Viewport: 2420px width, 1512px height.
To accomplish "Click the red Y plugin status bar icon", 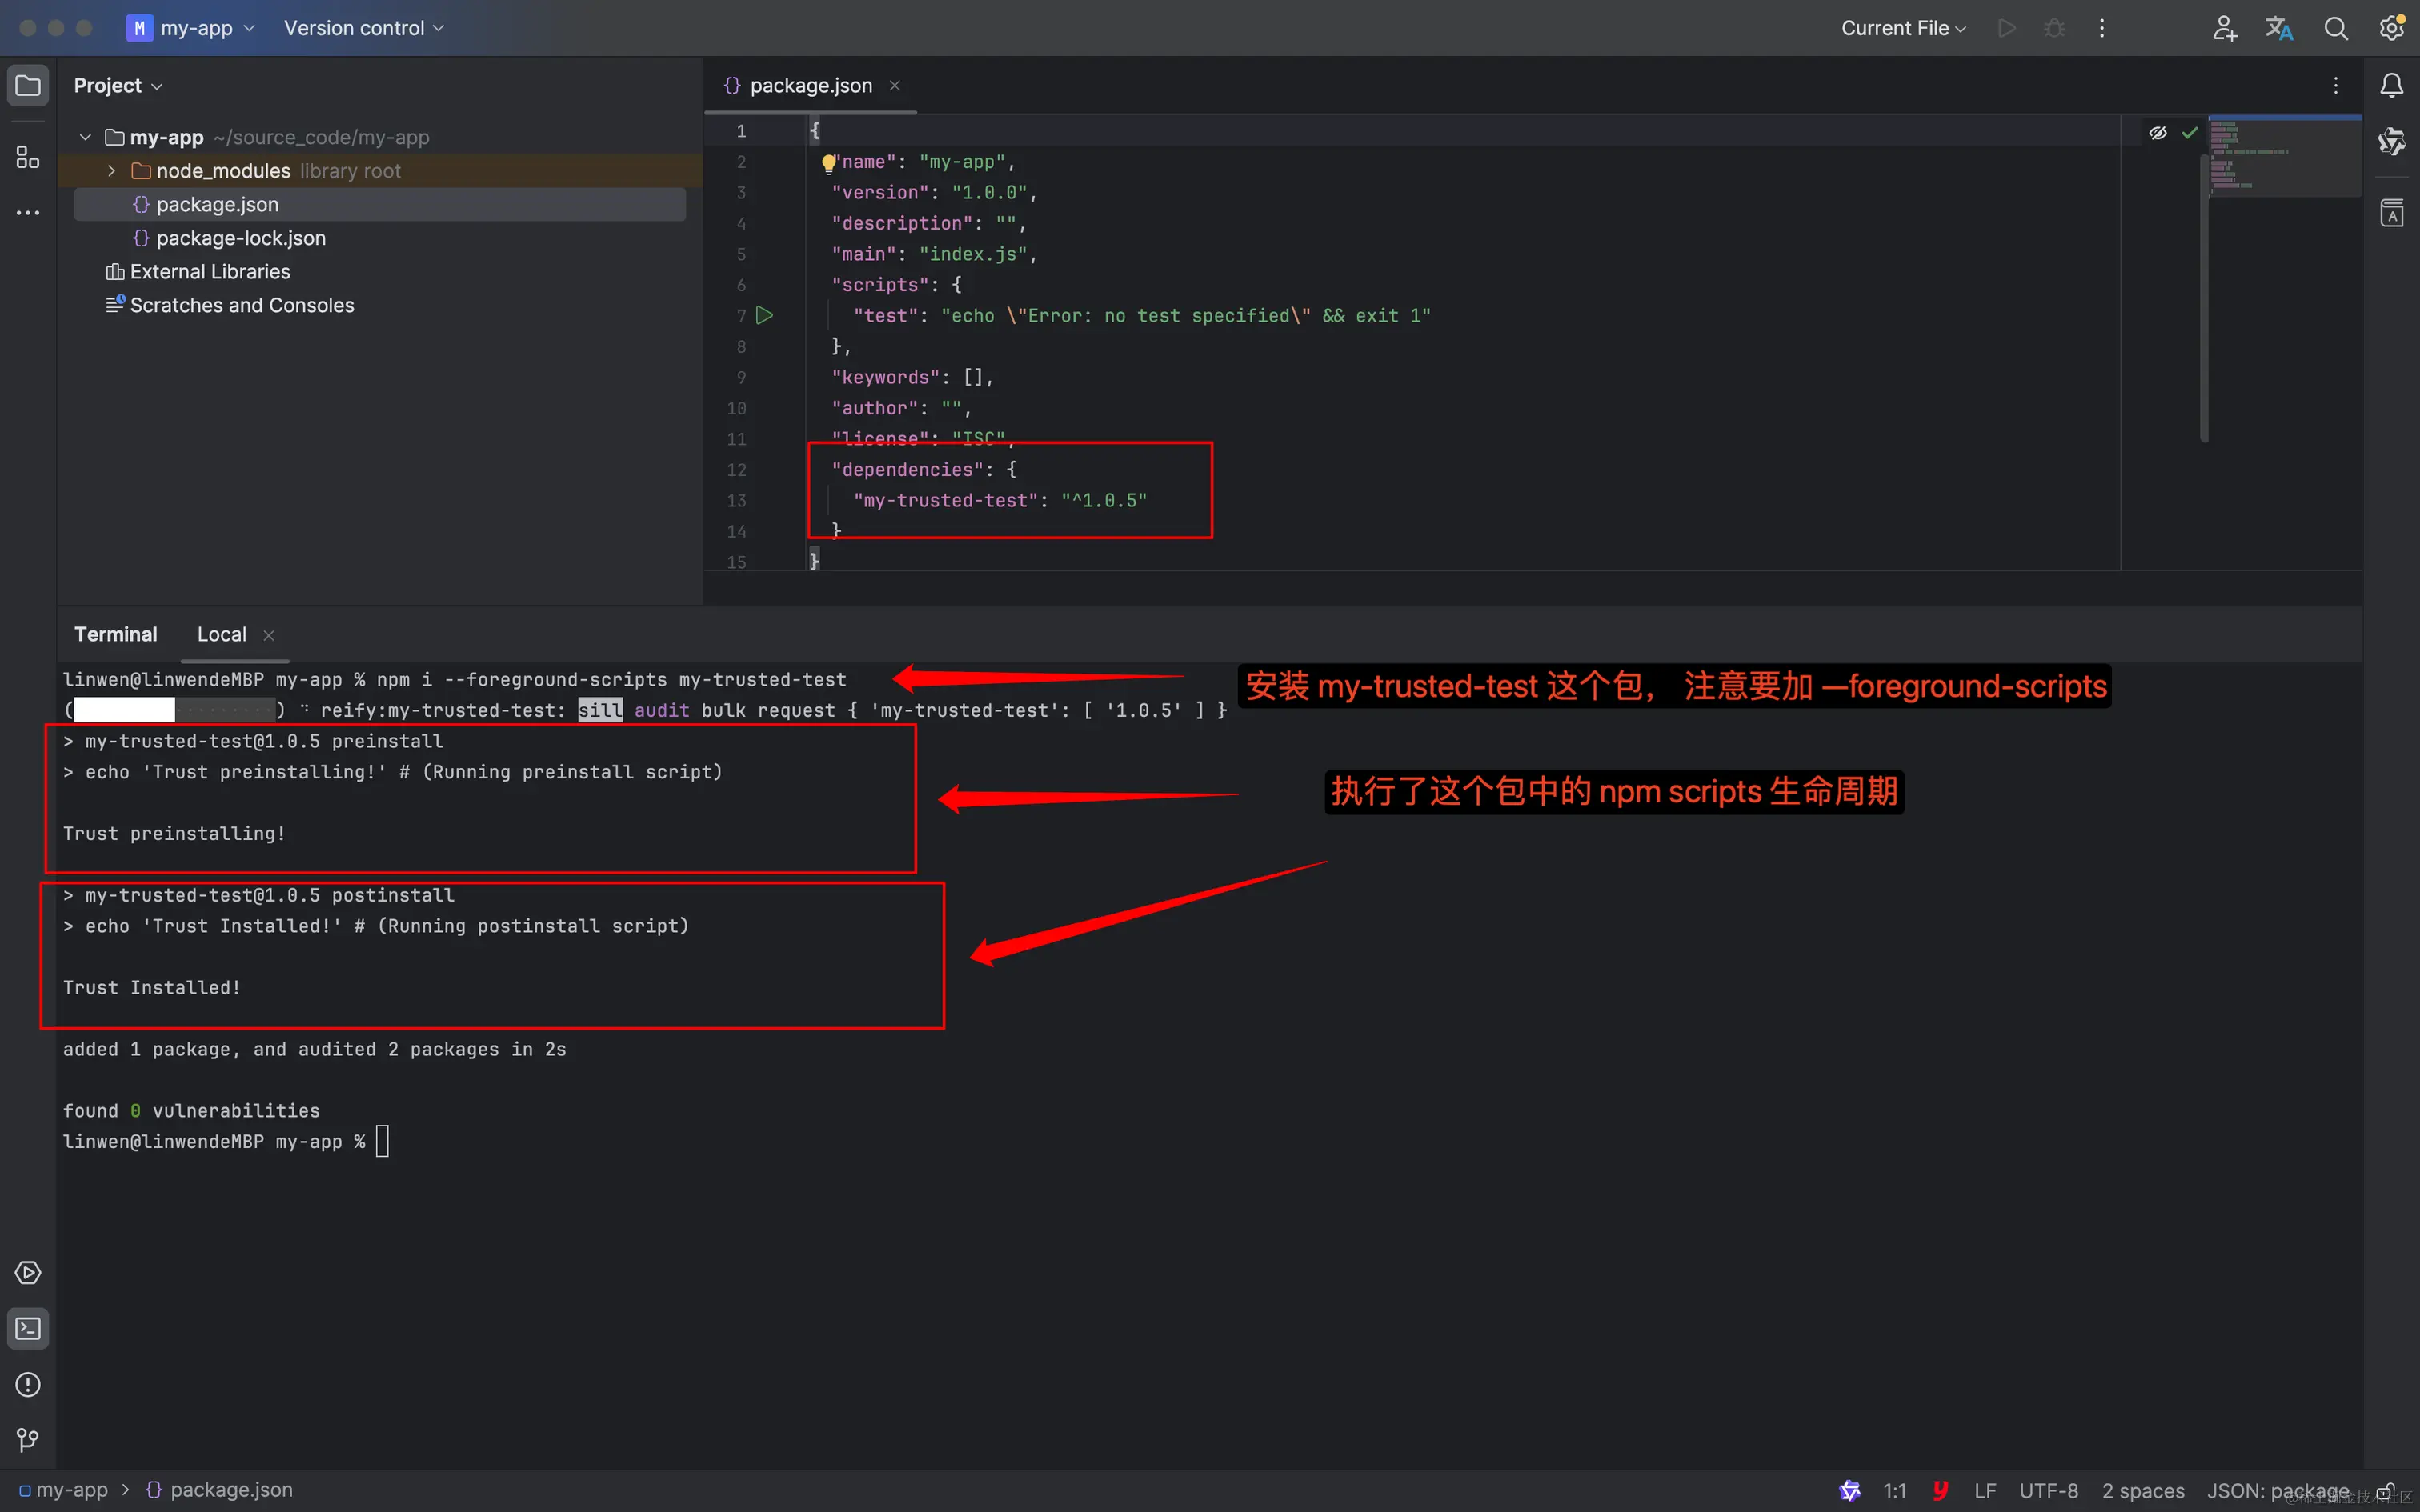I will click(1941, 1491).
